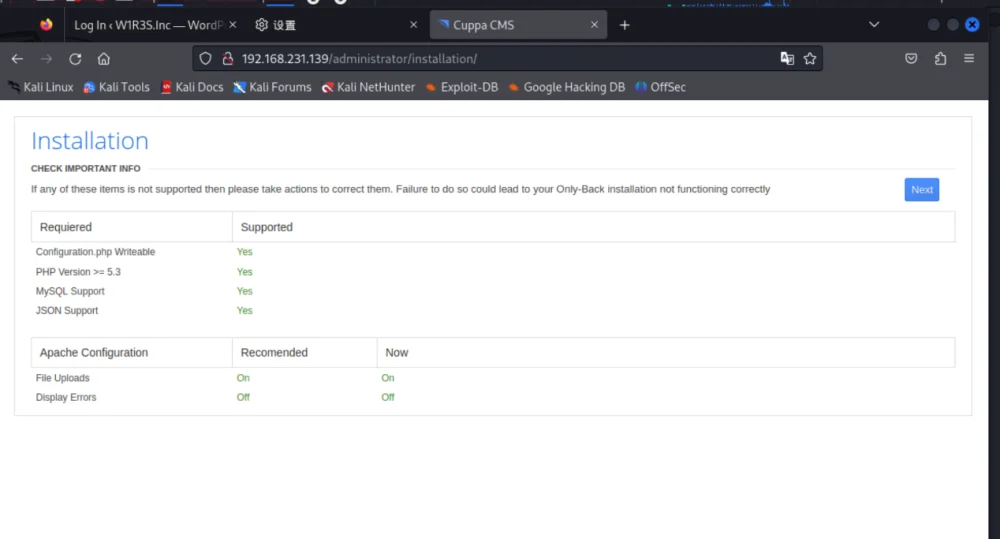
Task: Open a new browser tab
Action: coord(624,25)
